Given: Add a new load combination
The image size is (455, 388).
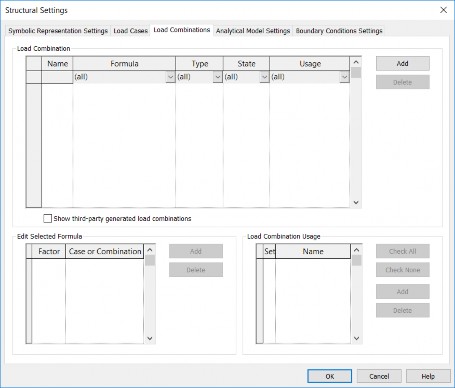Looking at the screenshot, I should [403, 63].
